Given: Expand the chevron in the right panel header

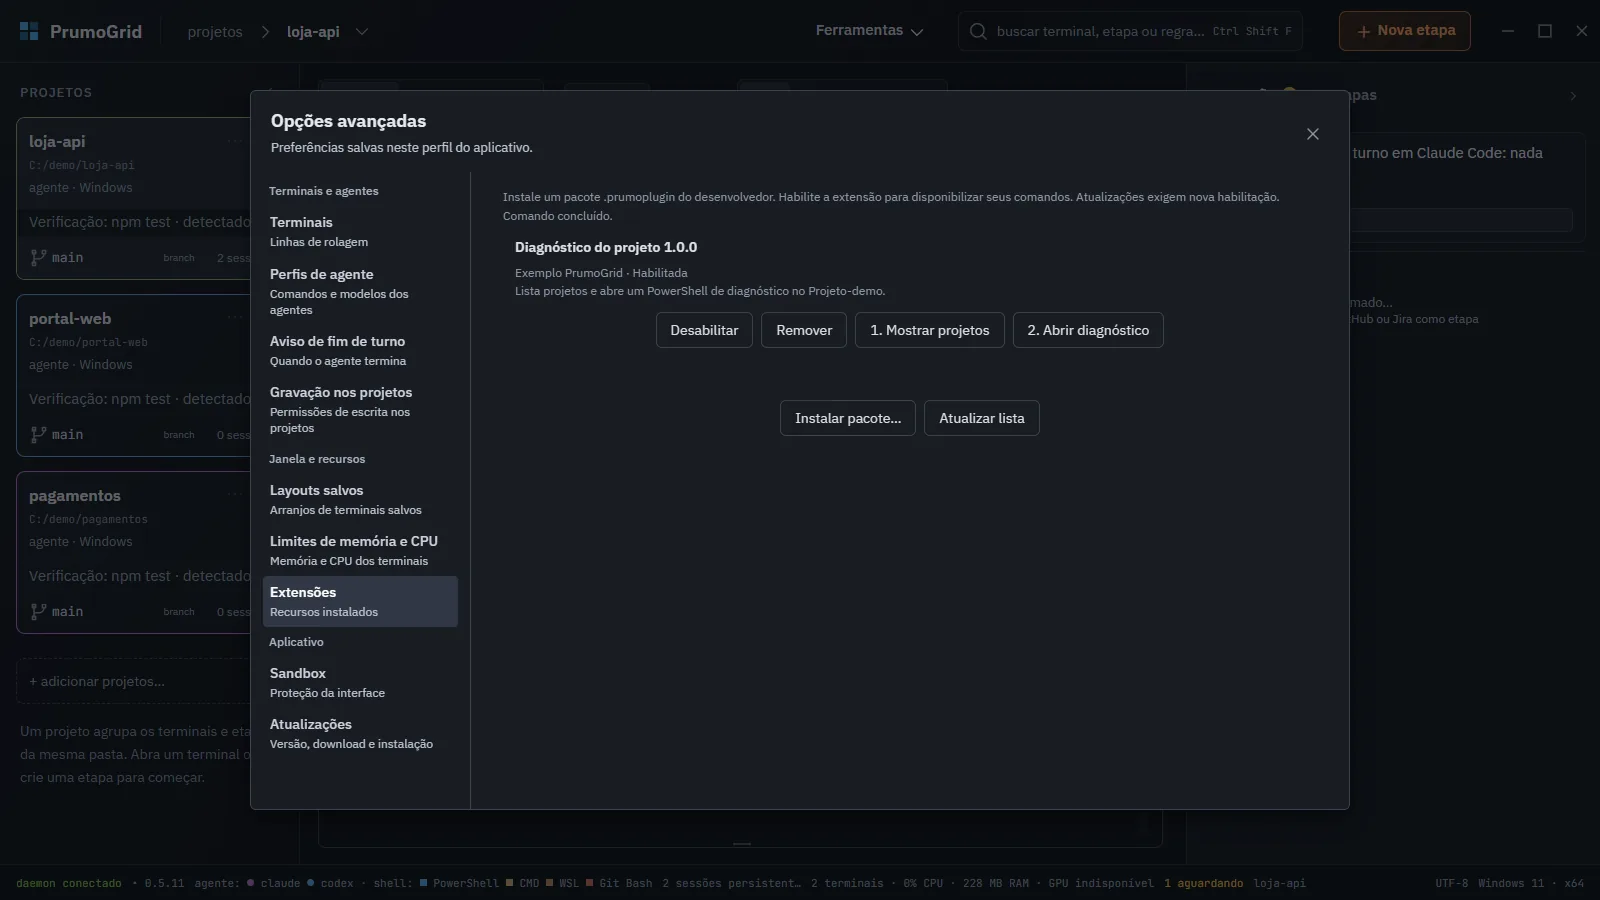Looking at the screenshot, I should 1573,96.
